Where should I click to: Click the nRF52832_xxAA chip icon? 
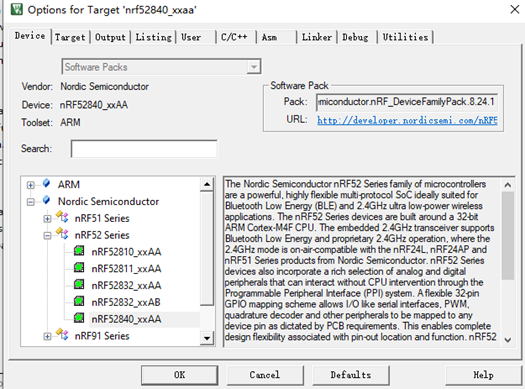click(x=79, y=284)
